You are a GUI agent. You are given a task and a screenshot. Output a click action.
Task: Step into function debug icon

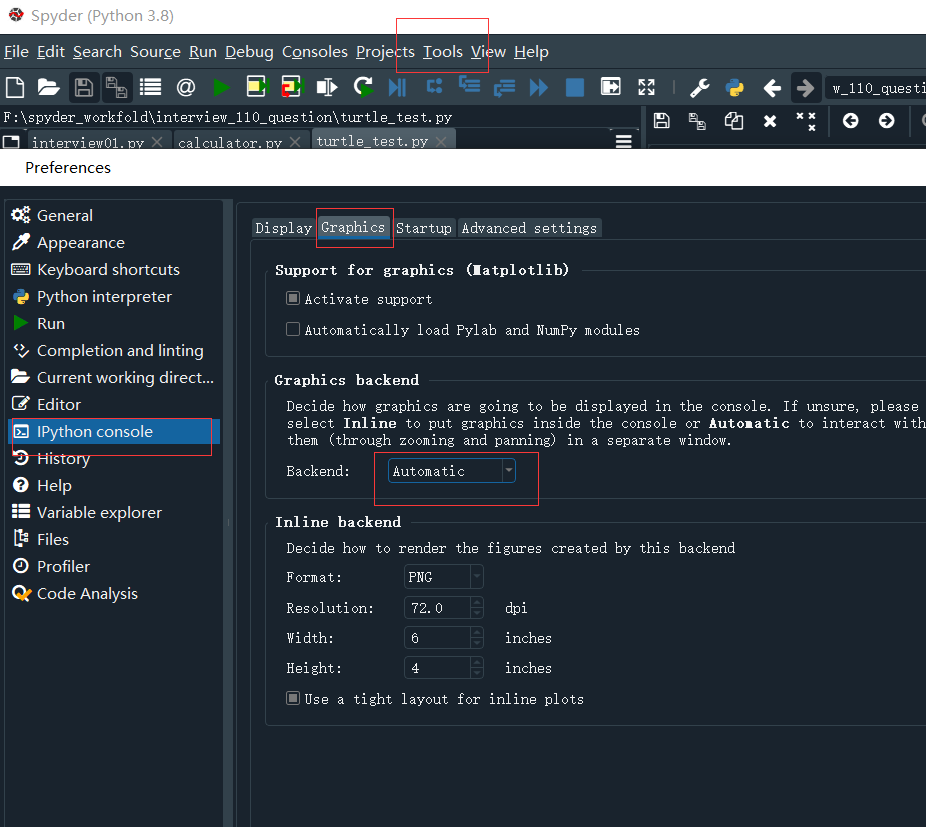point(469,85)
